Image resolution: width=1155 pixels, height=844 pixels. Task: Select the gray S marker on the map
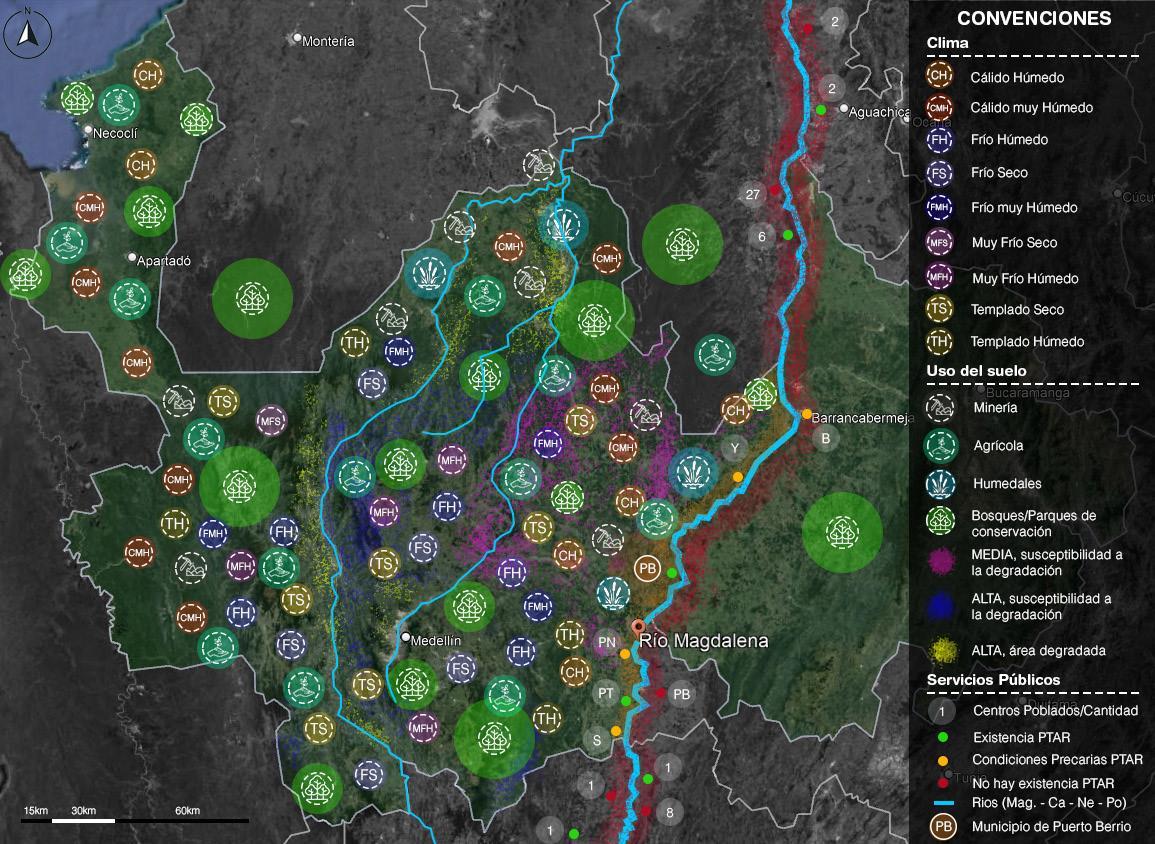pos(597,740)
